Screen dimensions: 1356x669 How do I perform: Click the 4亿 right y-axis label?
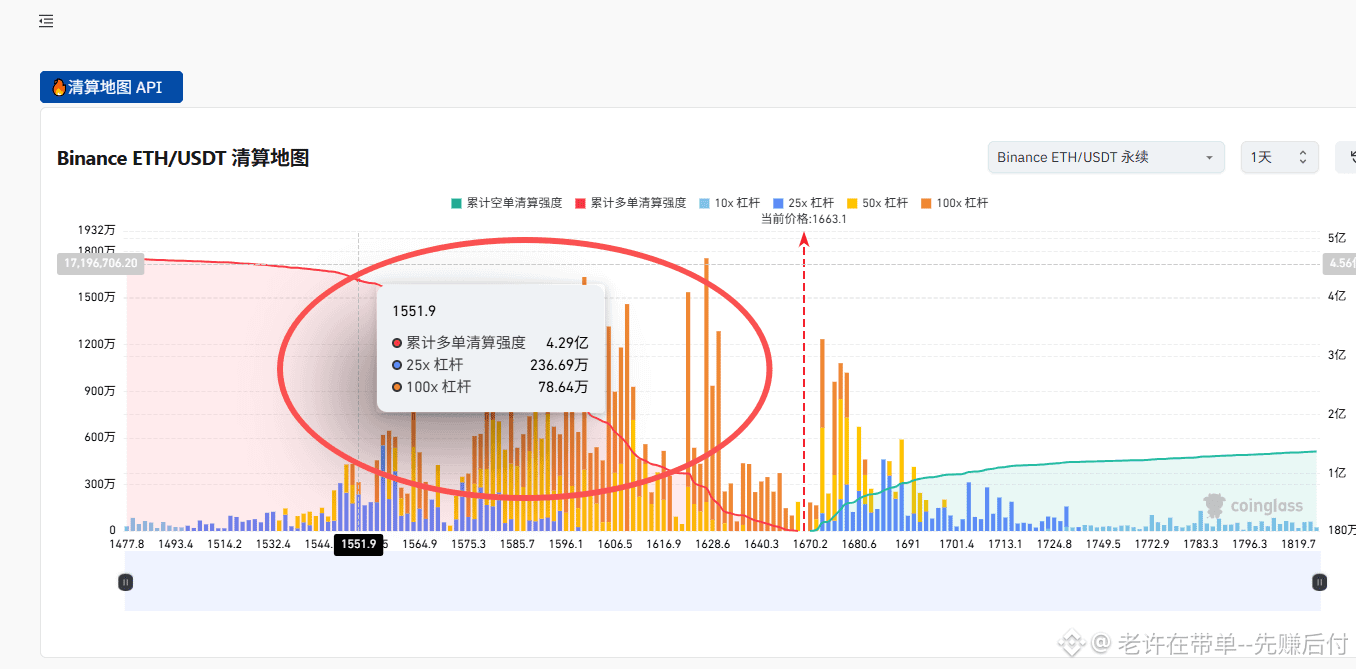[1337, 296]
